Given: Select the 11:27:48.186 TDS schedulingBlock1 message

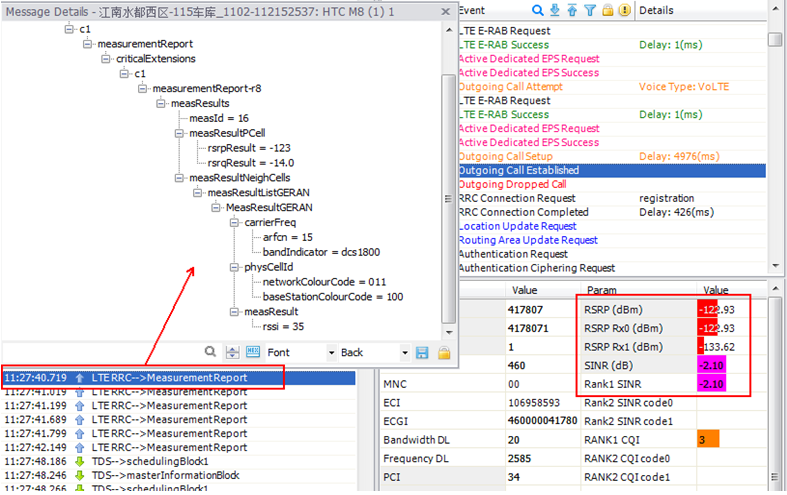Looking at the screenshot, I should (x=179, y=461).
